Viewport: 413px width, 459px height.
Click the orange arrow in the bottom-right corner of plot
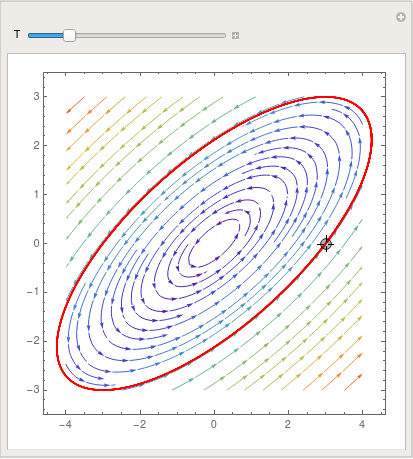tap(353, 382)
